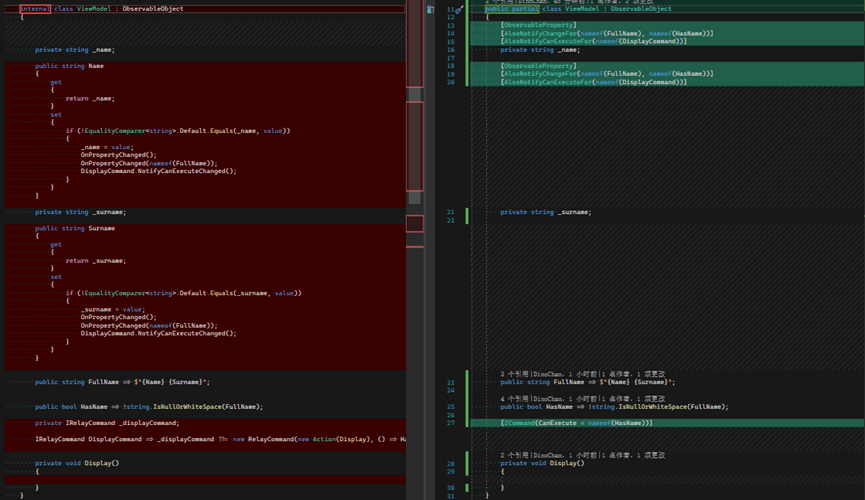
Task: Click the highlighted 'public partial' text on line 11
Action: pyautogui.click(x=511, y=9)
